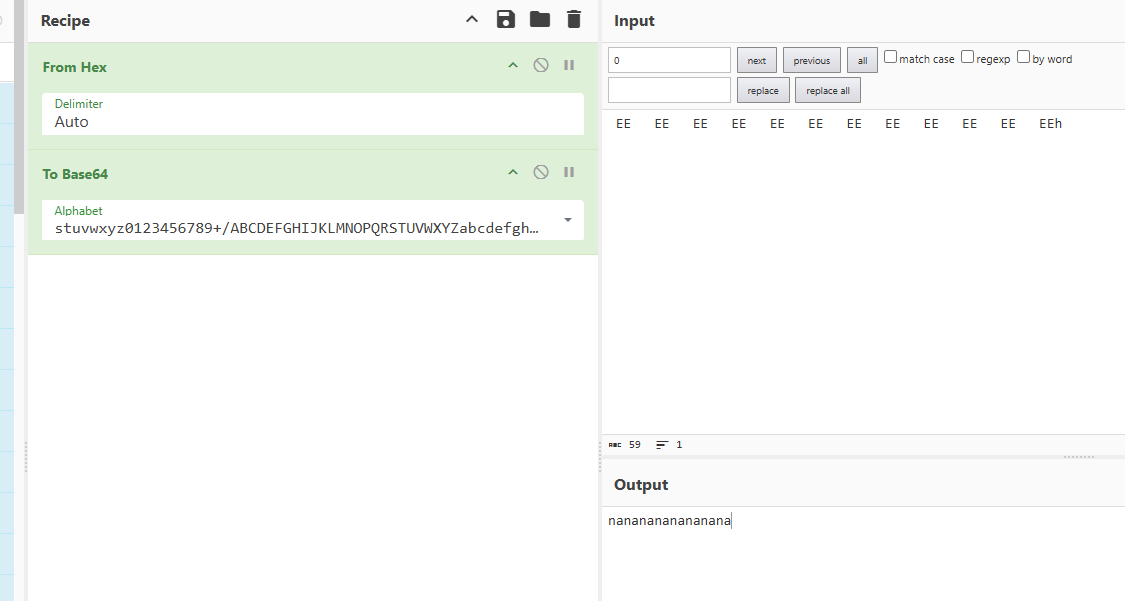Screen dimensions: 1125x601
Task: Click the empty replace text field
Action: pos(669,91)
